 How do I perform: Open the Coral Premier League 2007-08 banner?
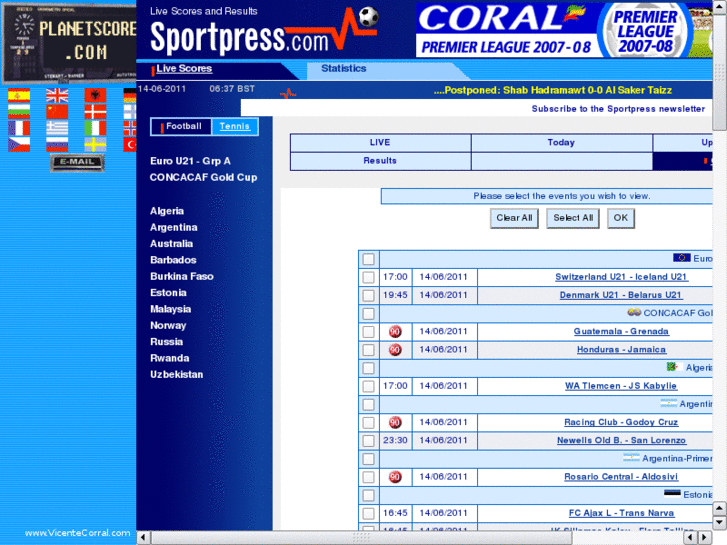[x=564, y=30]
